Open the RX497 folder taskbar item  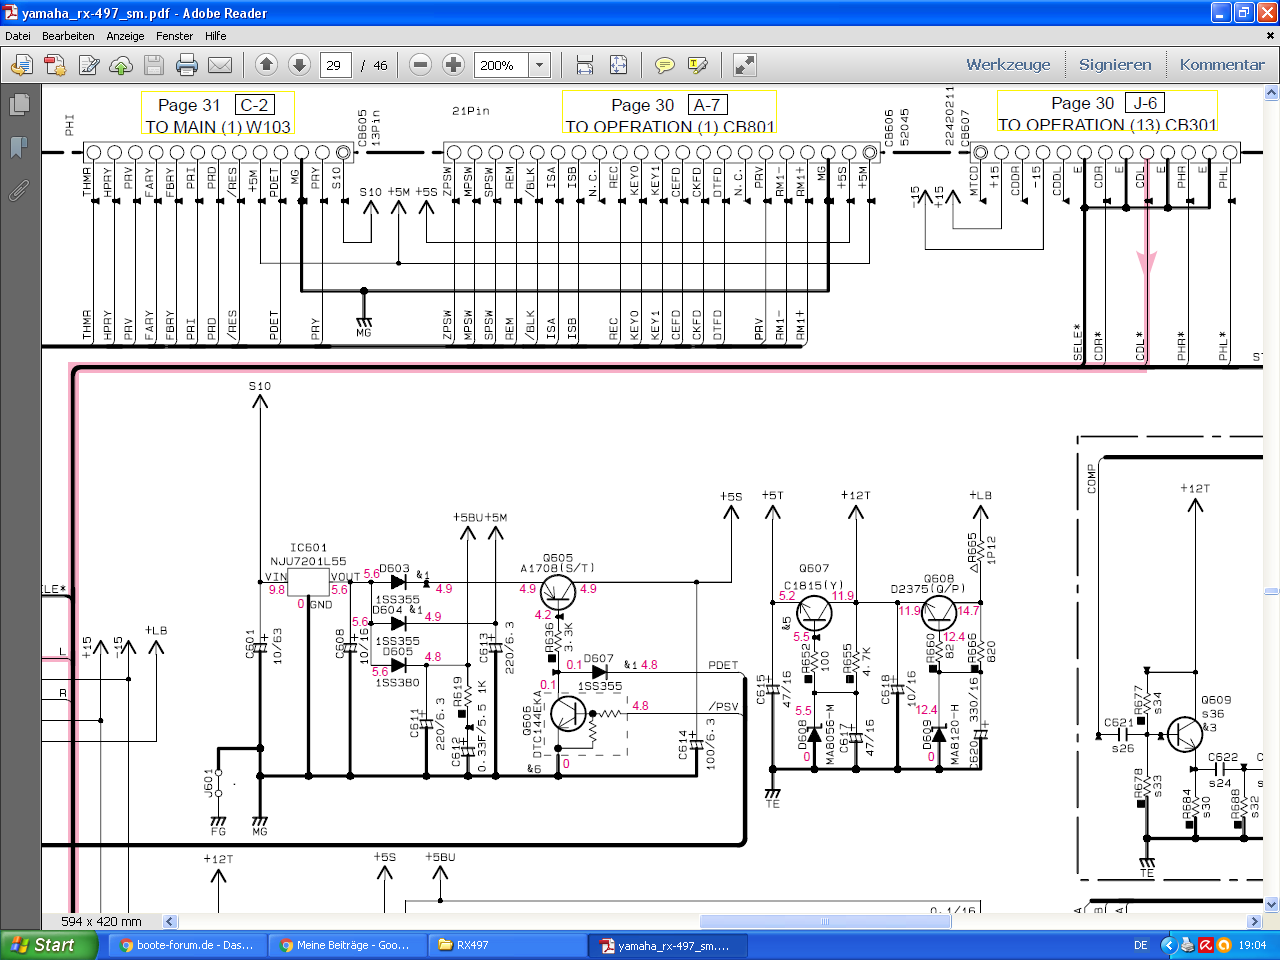coord(508,945)
